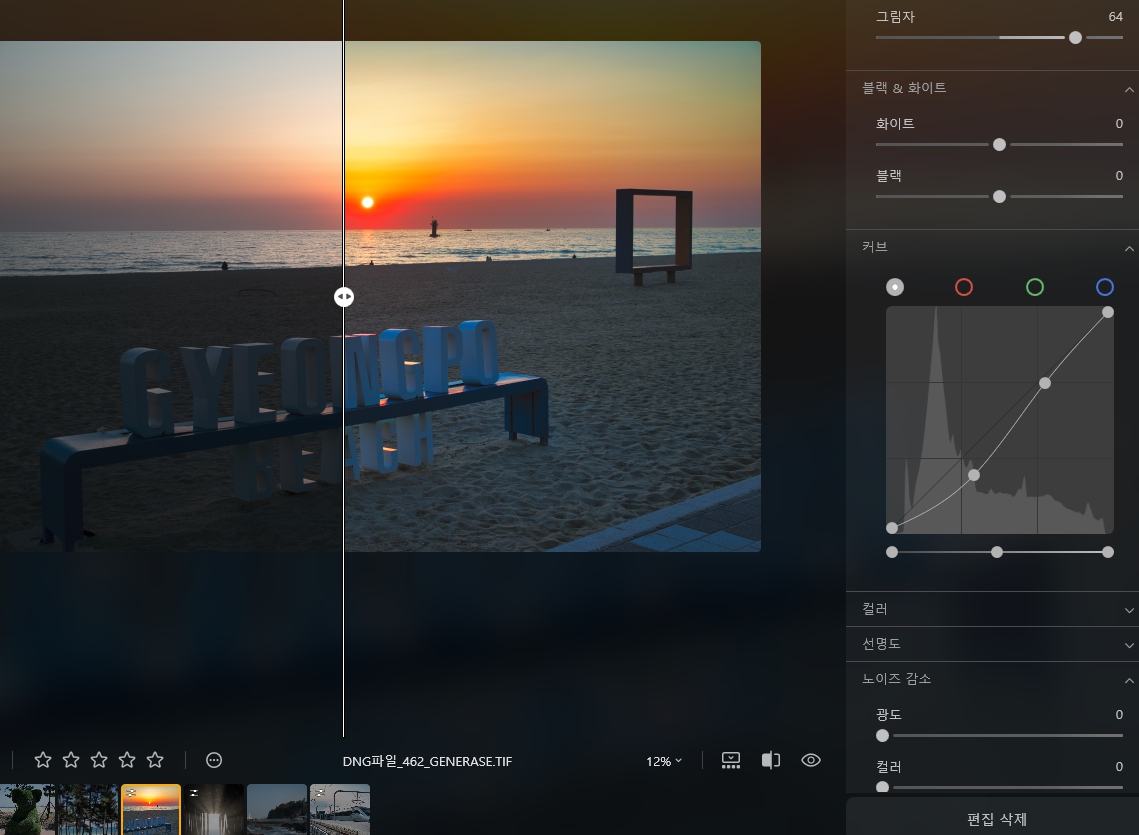Collapse the 블랙 & 화이트 section
Screen dimensions: 1139x835
(x=1129, y=89)
